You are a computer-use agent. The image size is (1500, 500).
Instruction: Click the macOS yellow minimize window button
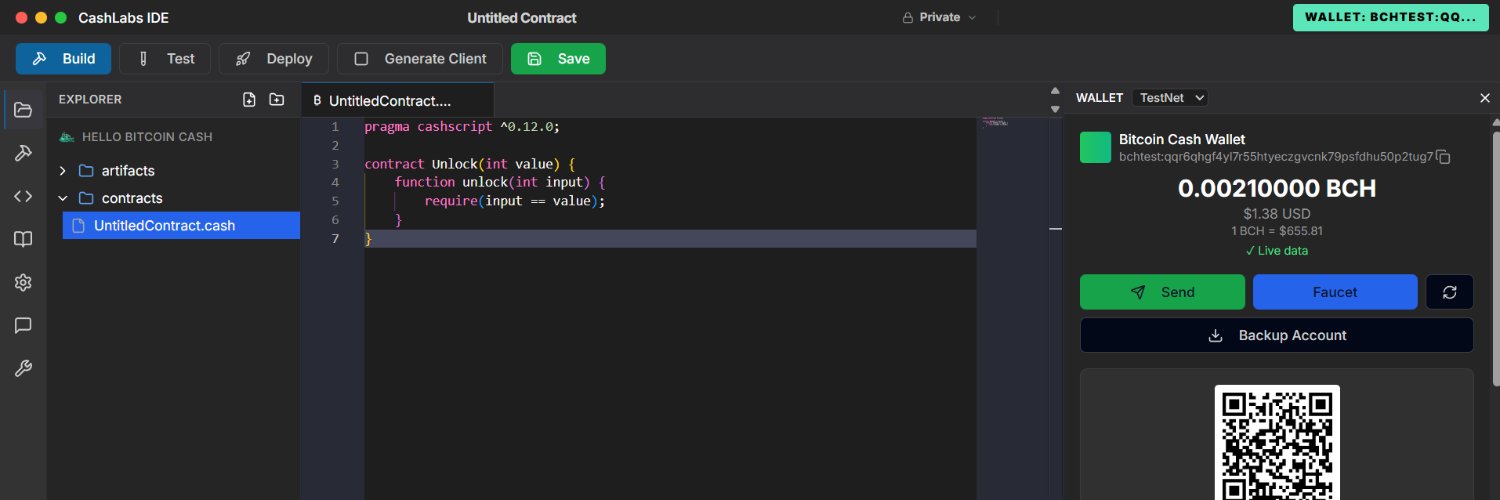coord(41,18)
